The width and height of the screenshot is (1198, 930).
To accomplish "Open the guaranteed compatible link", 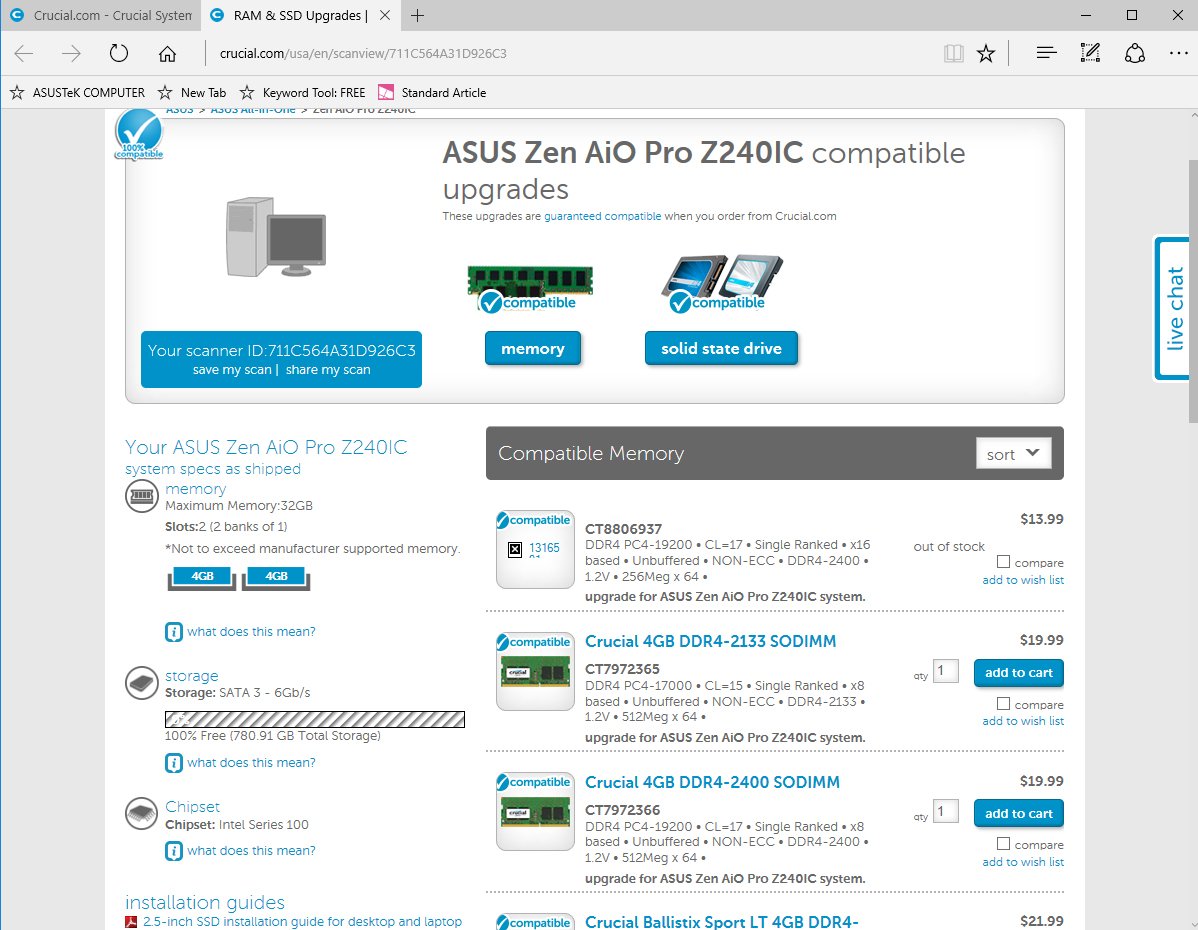I will tap(602, 216).
